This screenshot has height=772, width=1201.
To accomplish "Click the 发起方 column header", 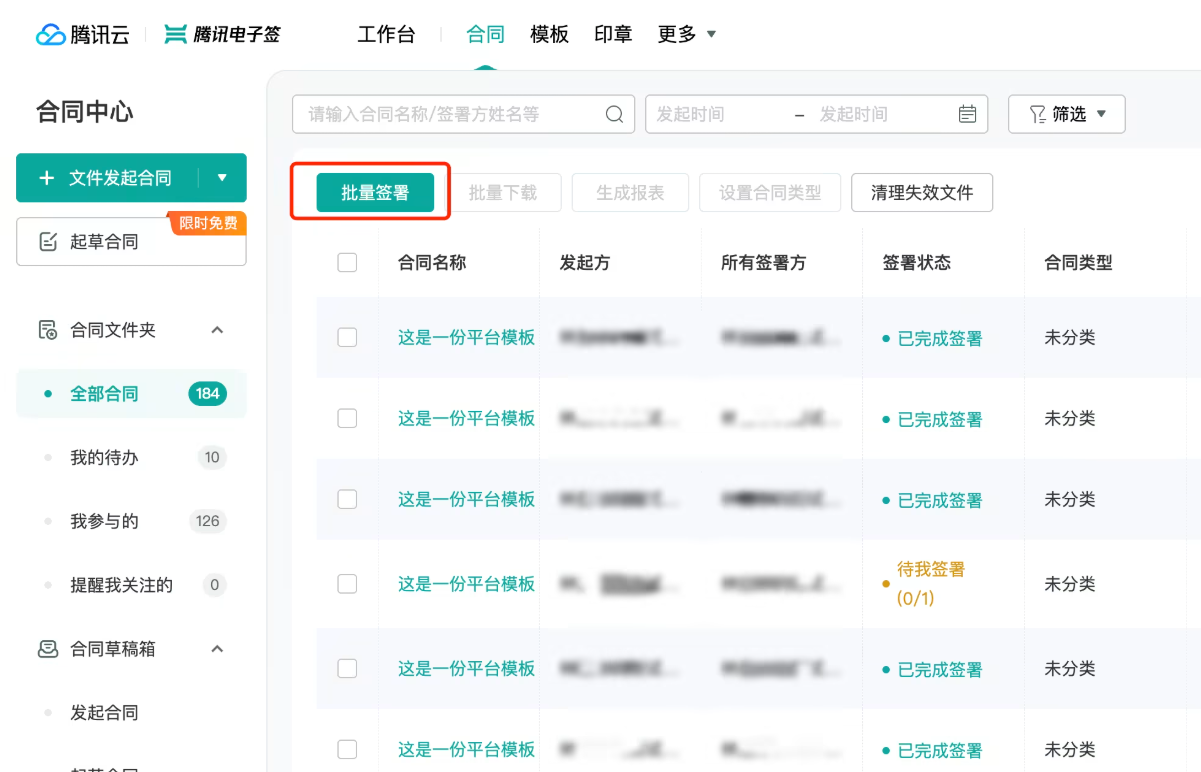I will click(585, 263).
